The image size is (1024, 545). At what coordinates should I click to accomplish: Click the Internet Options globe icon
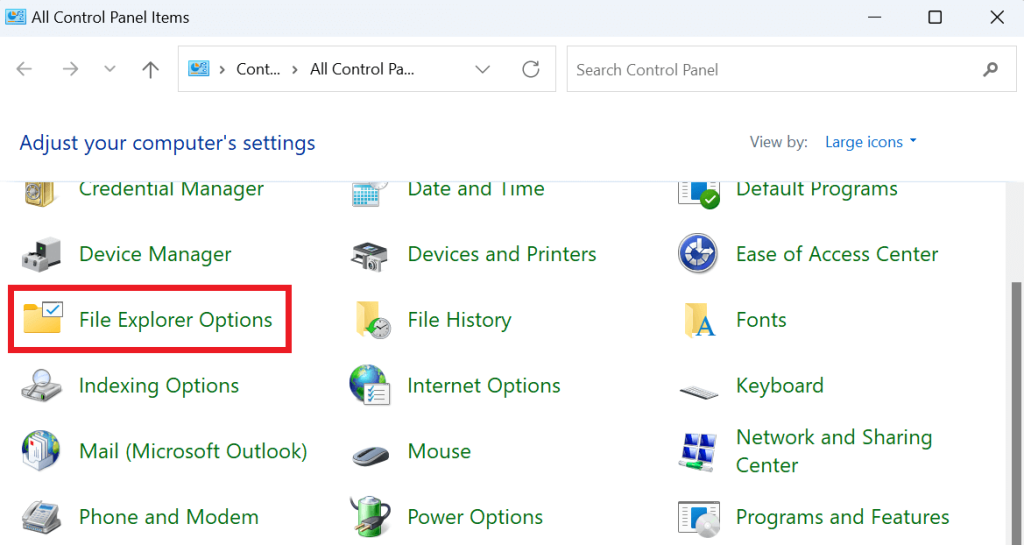[370, 385]
